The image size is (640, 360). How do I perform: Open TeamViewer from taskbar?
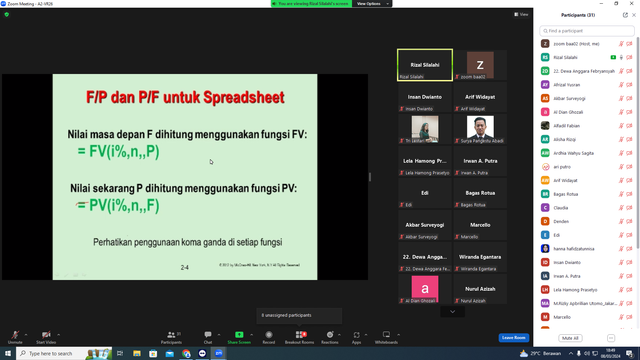[x=202, y=353]
